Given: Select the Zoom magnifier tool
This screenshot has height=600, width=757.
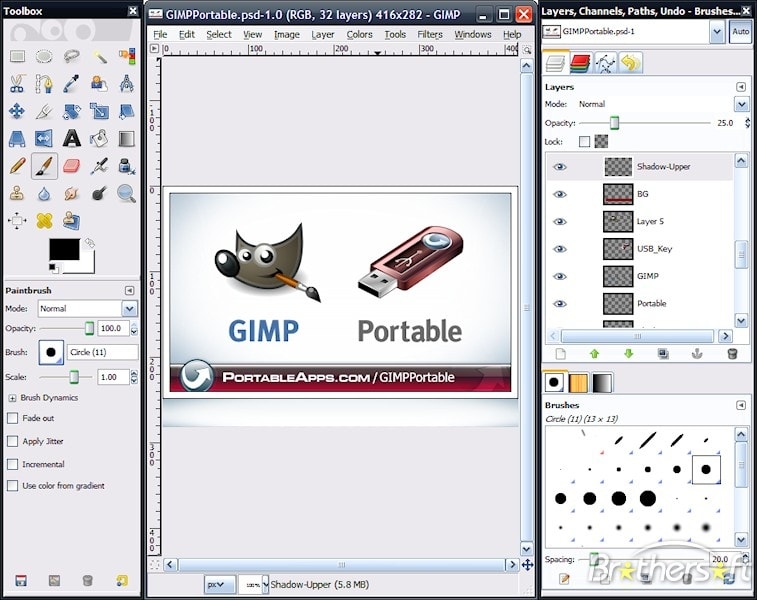Looking at the screenshot, I should pos(126,194).
